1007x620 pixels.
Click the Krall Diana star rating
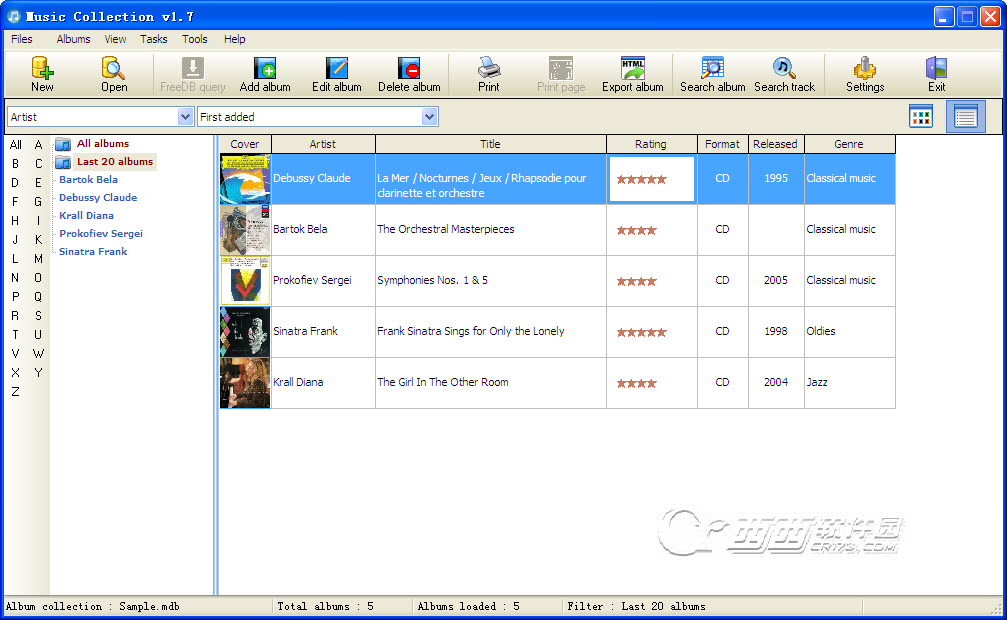pos(636,384)
